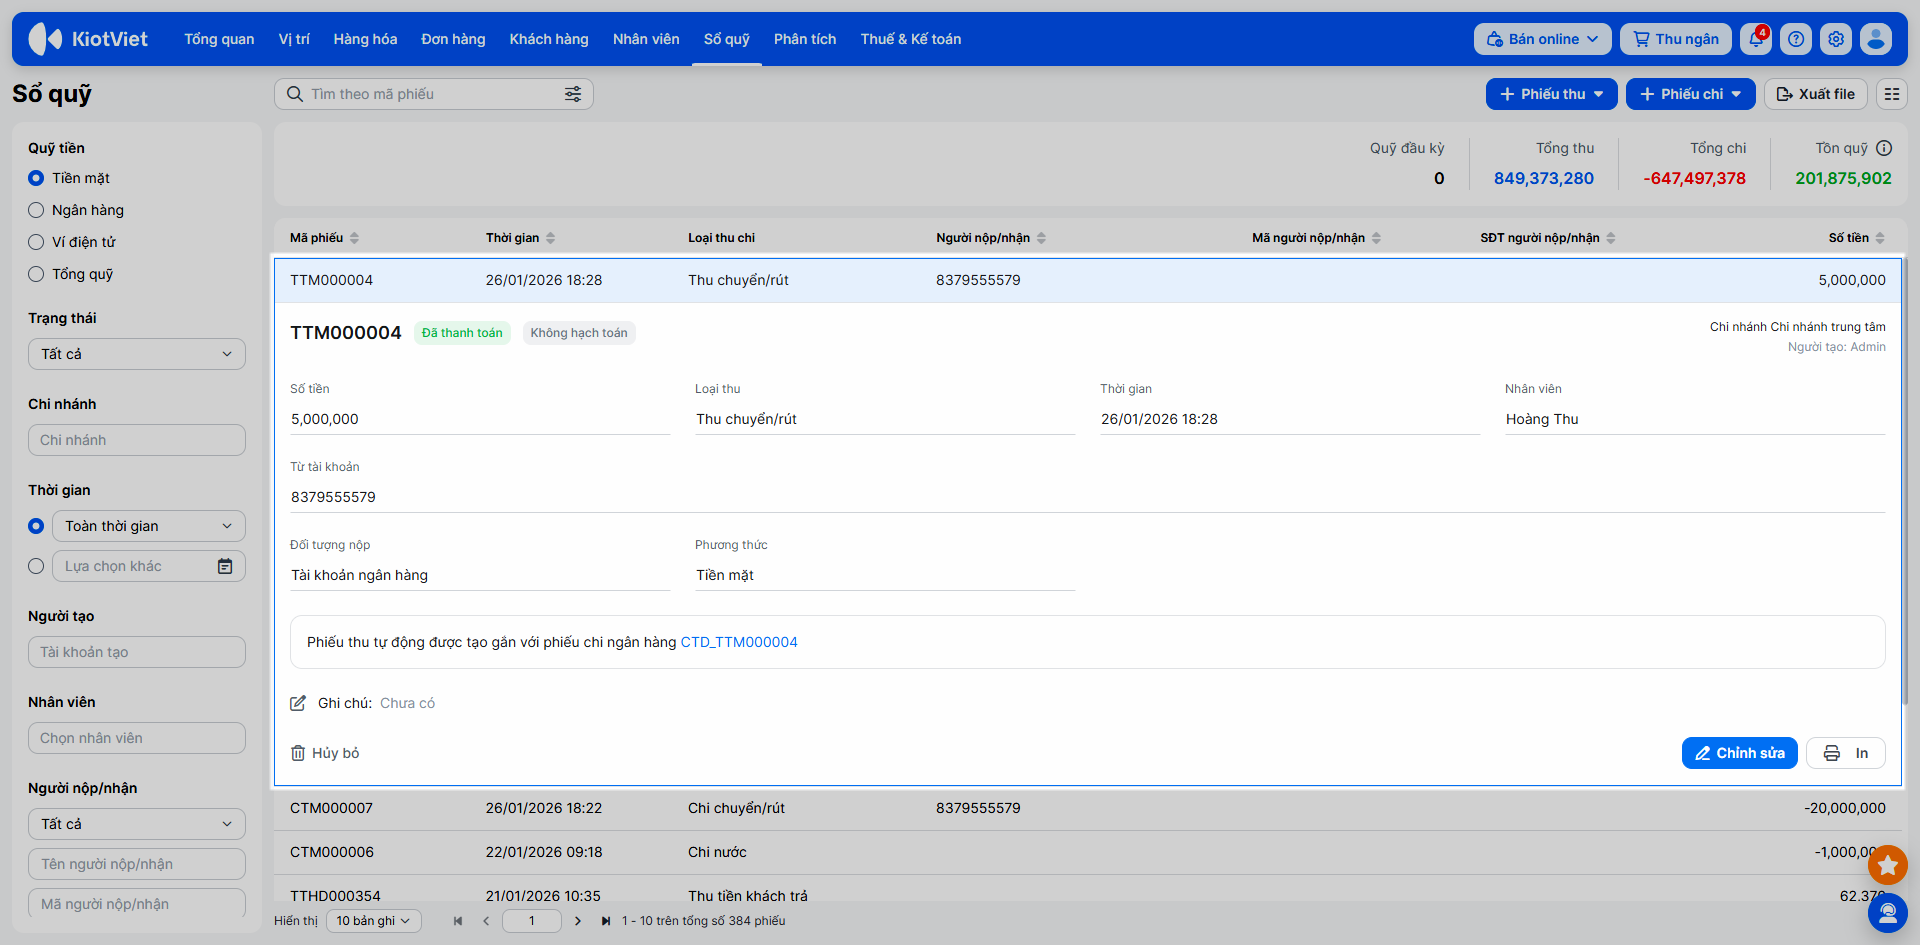1920x945 pixels.
Task: Open the Toàn thời gian dropdown
Action: pos(148,526)
